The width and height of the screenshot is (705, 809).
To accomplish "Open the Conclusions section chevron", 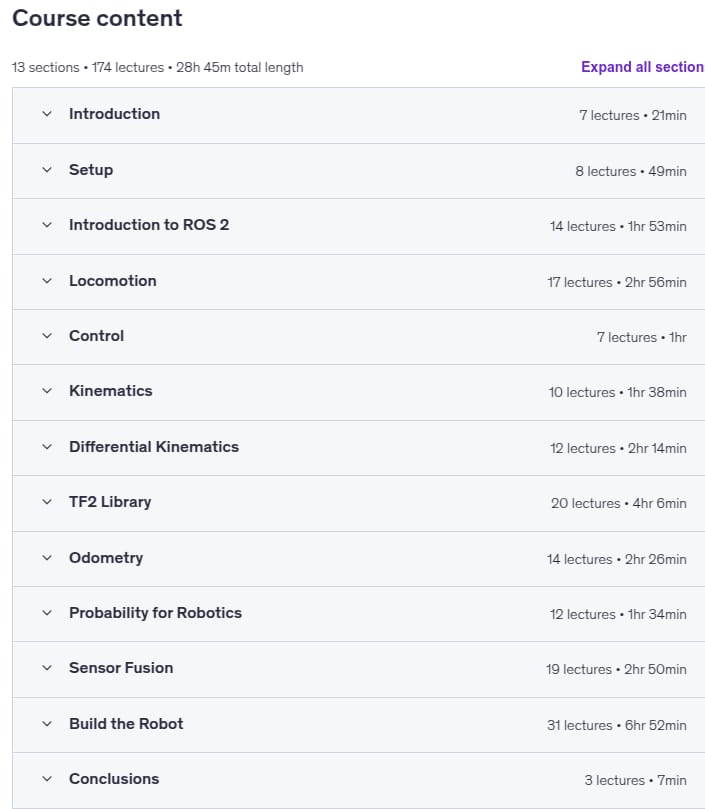I will coord(47,779).
